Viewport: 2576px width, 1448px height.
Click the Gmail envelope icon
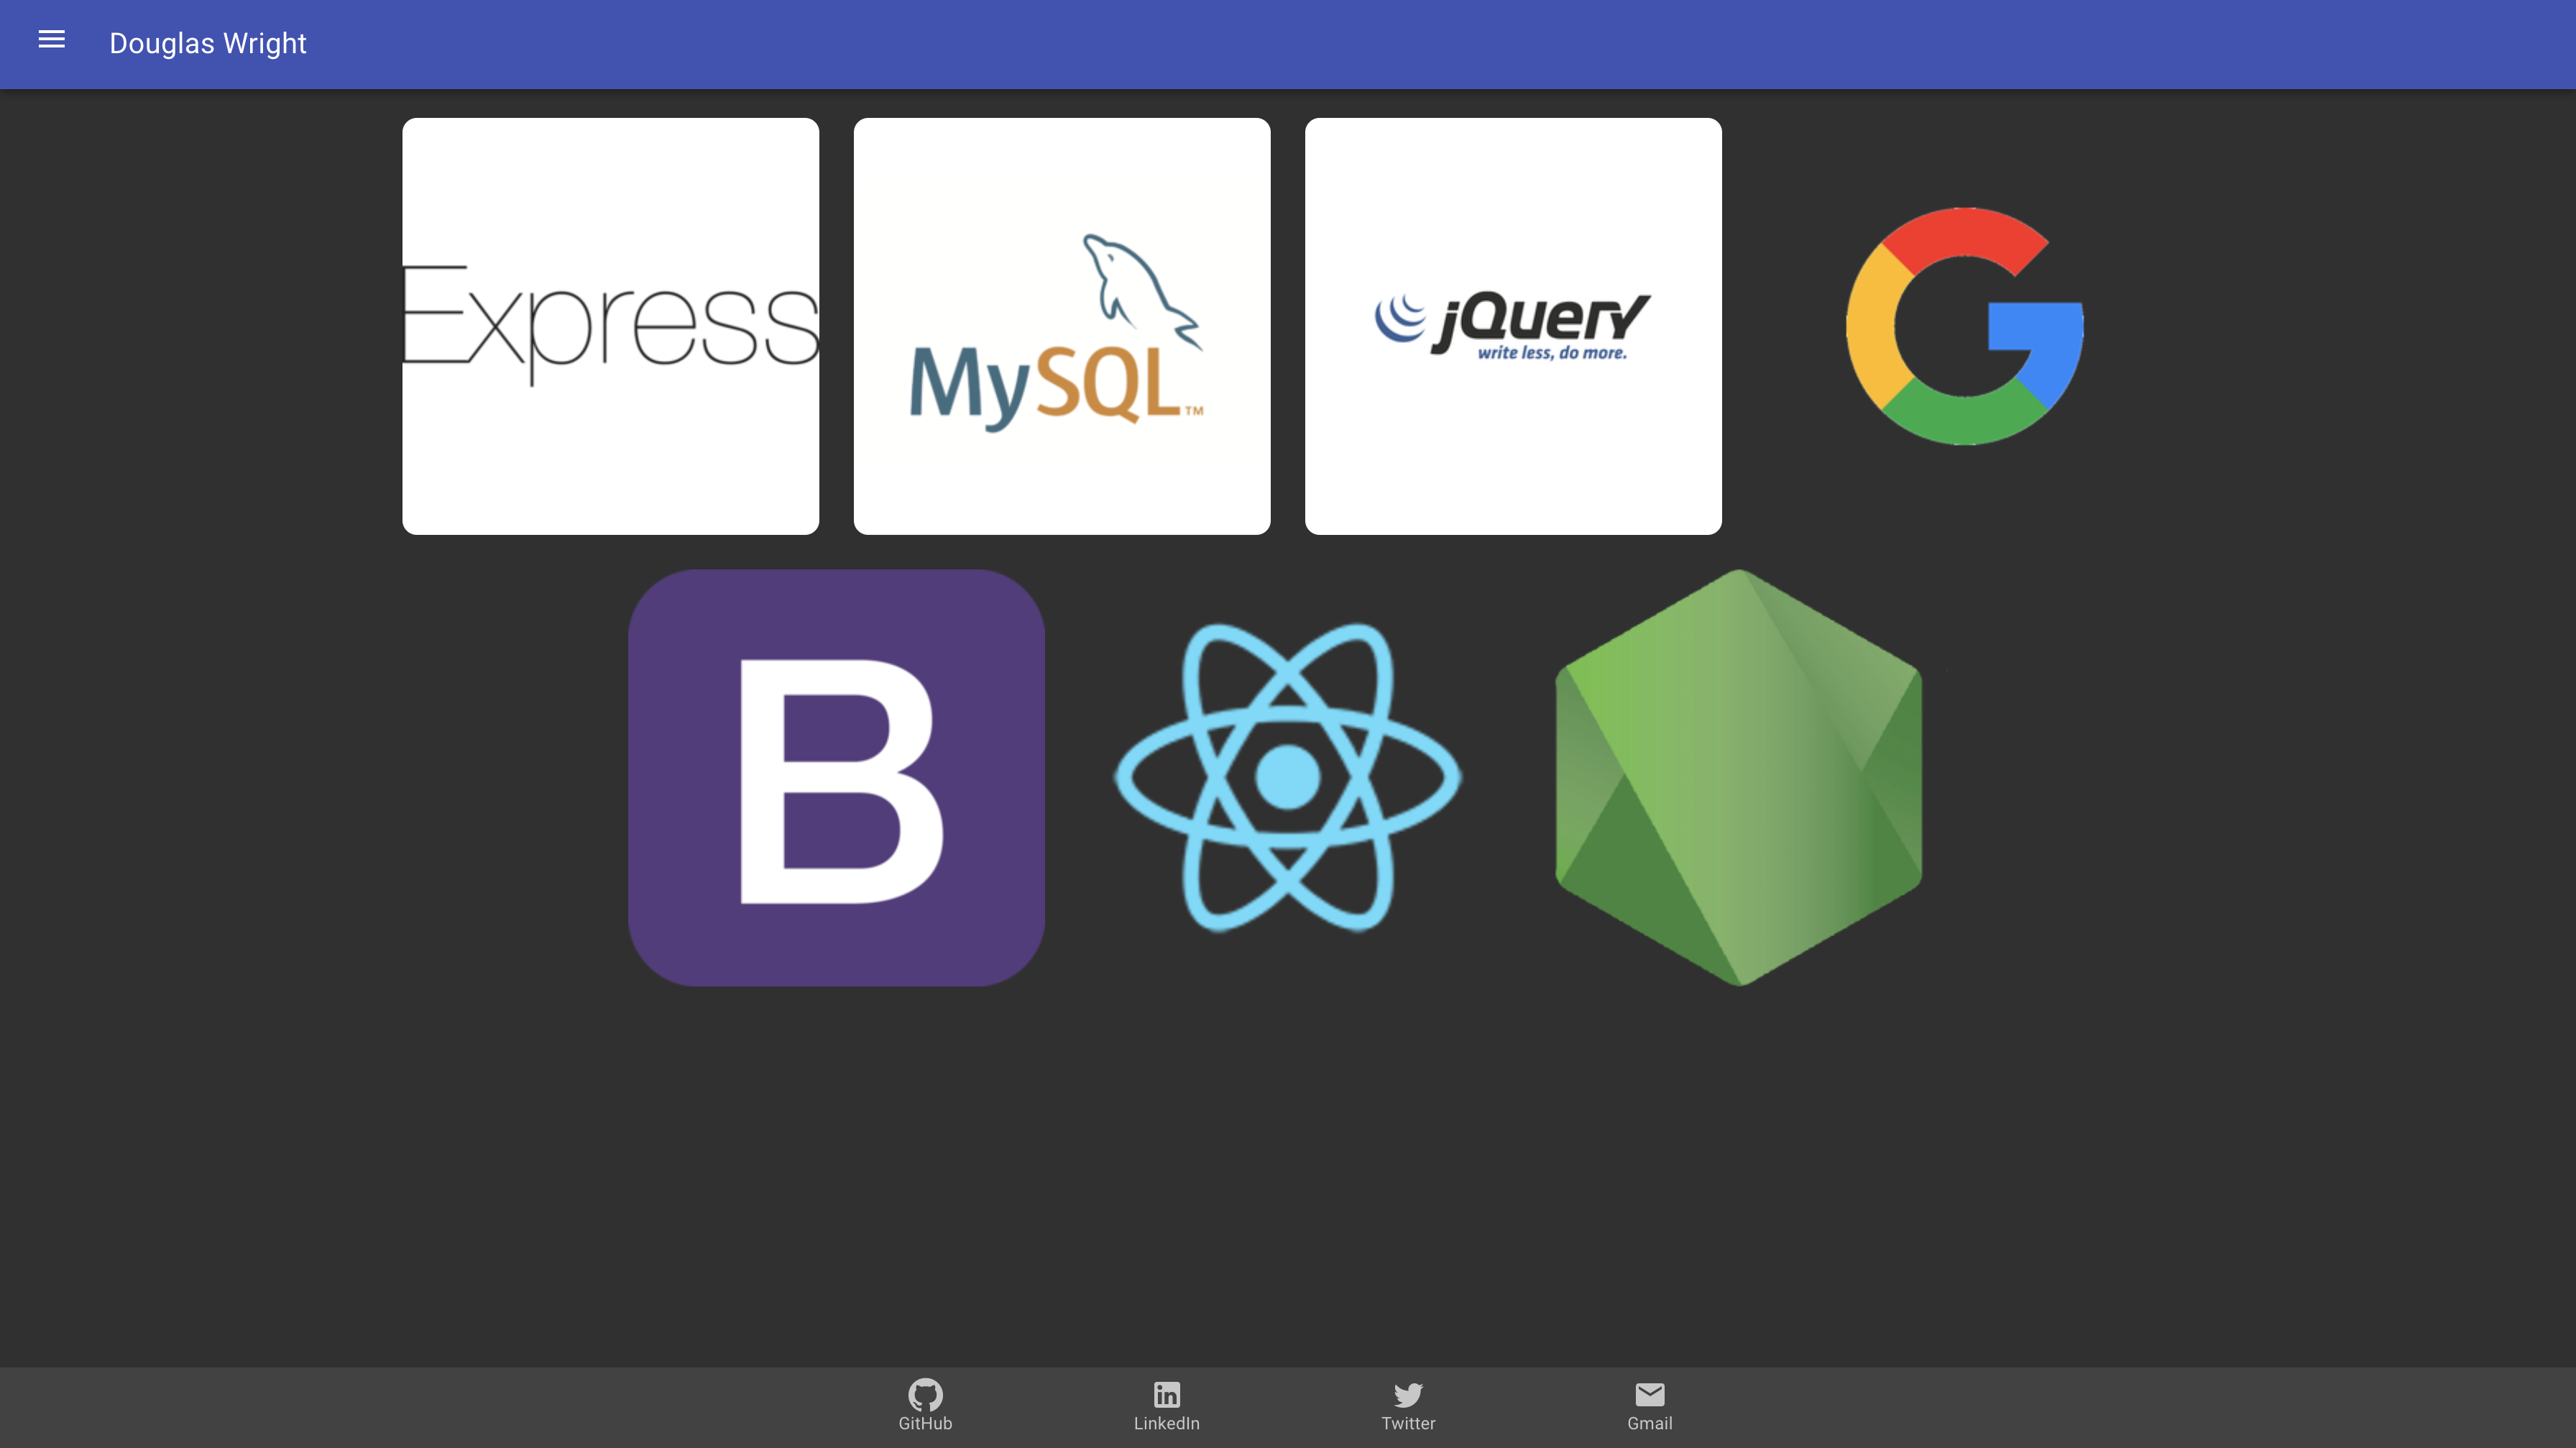(1649, 1394)
